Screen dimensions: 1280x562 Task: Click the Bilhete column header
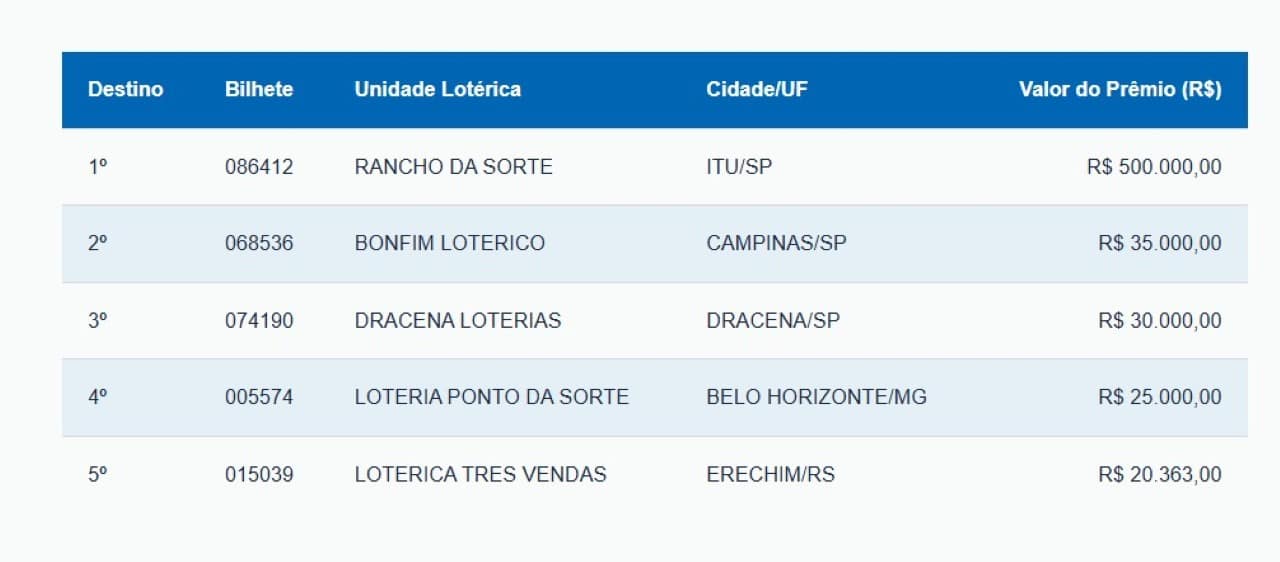point(259,89)
